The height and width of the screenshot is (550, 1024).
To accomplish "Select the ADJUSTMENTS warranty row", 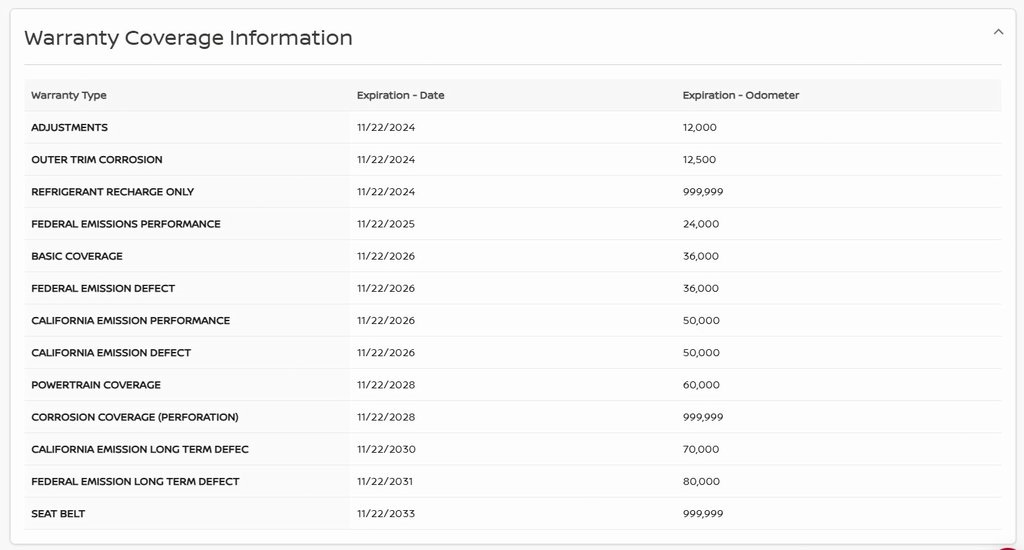I will point(69,128).
